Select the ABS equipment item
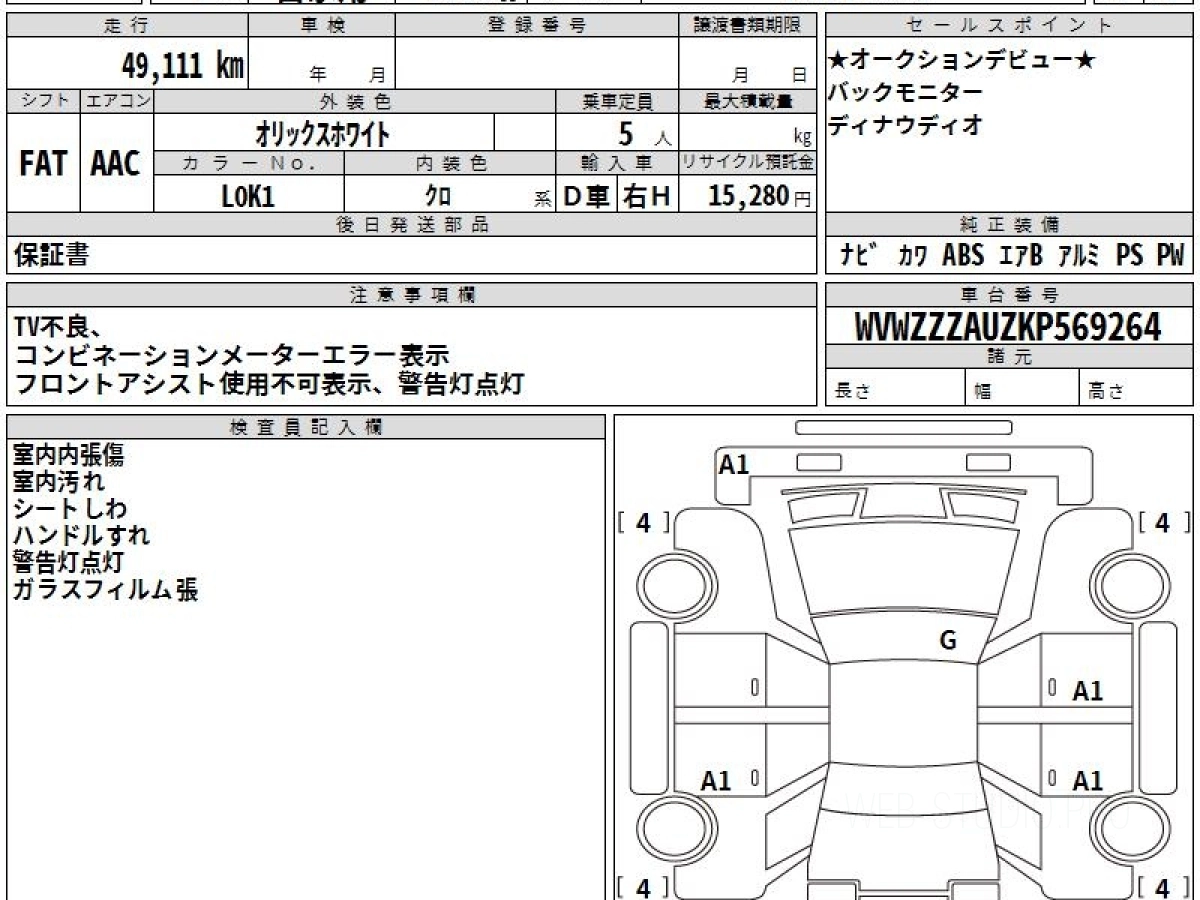 tap(964, 256)
